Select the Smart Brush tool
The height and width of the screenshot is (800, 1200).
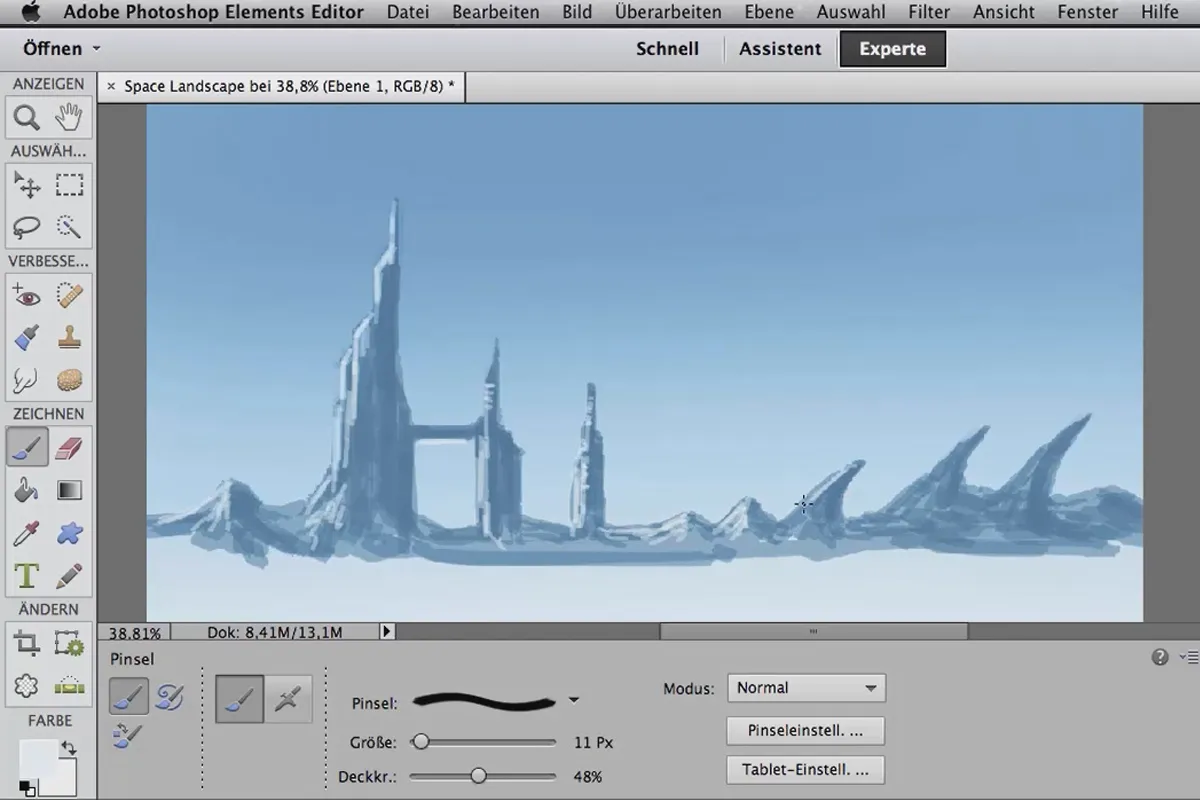[x=27, y=338]
